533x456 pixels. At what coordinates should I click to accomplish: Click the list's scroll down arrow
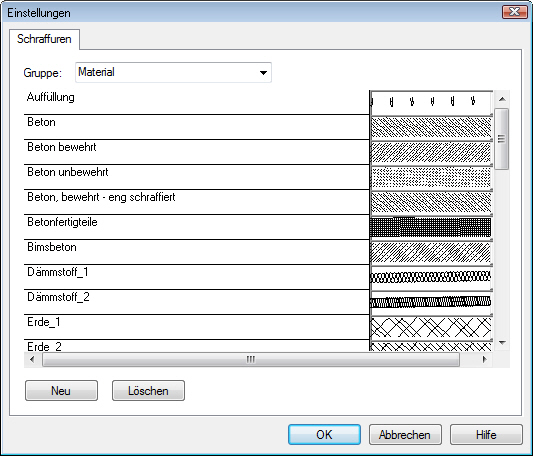click(502, 343)
